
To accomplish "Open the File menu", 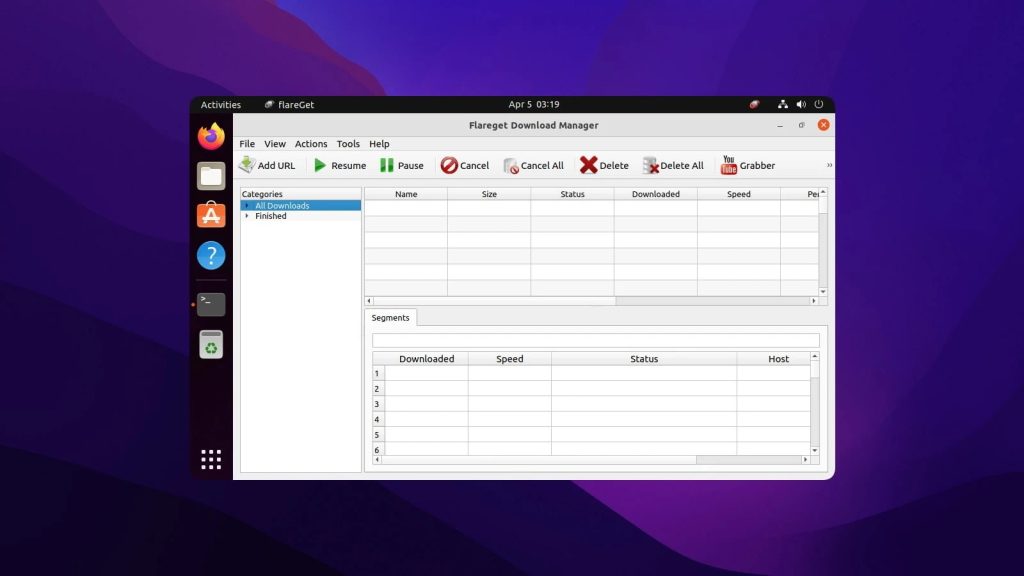I will (247, 144).
